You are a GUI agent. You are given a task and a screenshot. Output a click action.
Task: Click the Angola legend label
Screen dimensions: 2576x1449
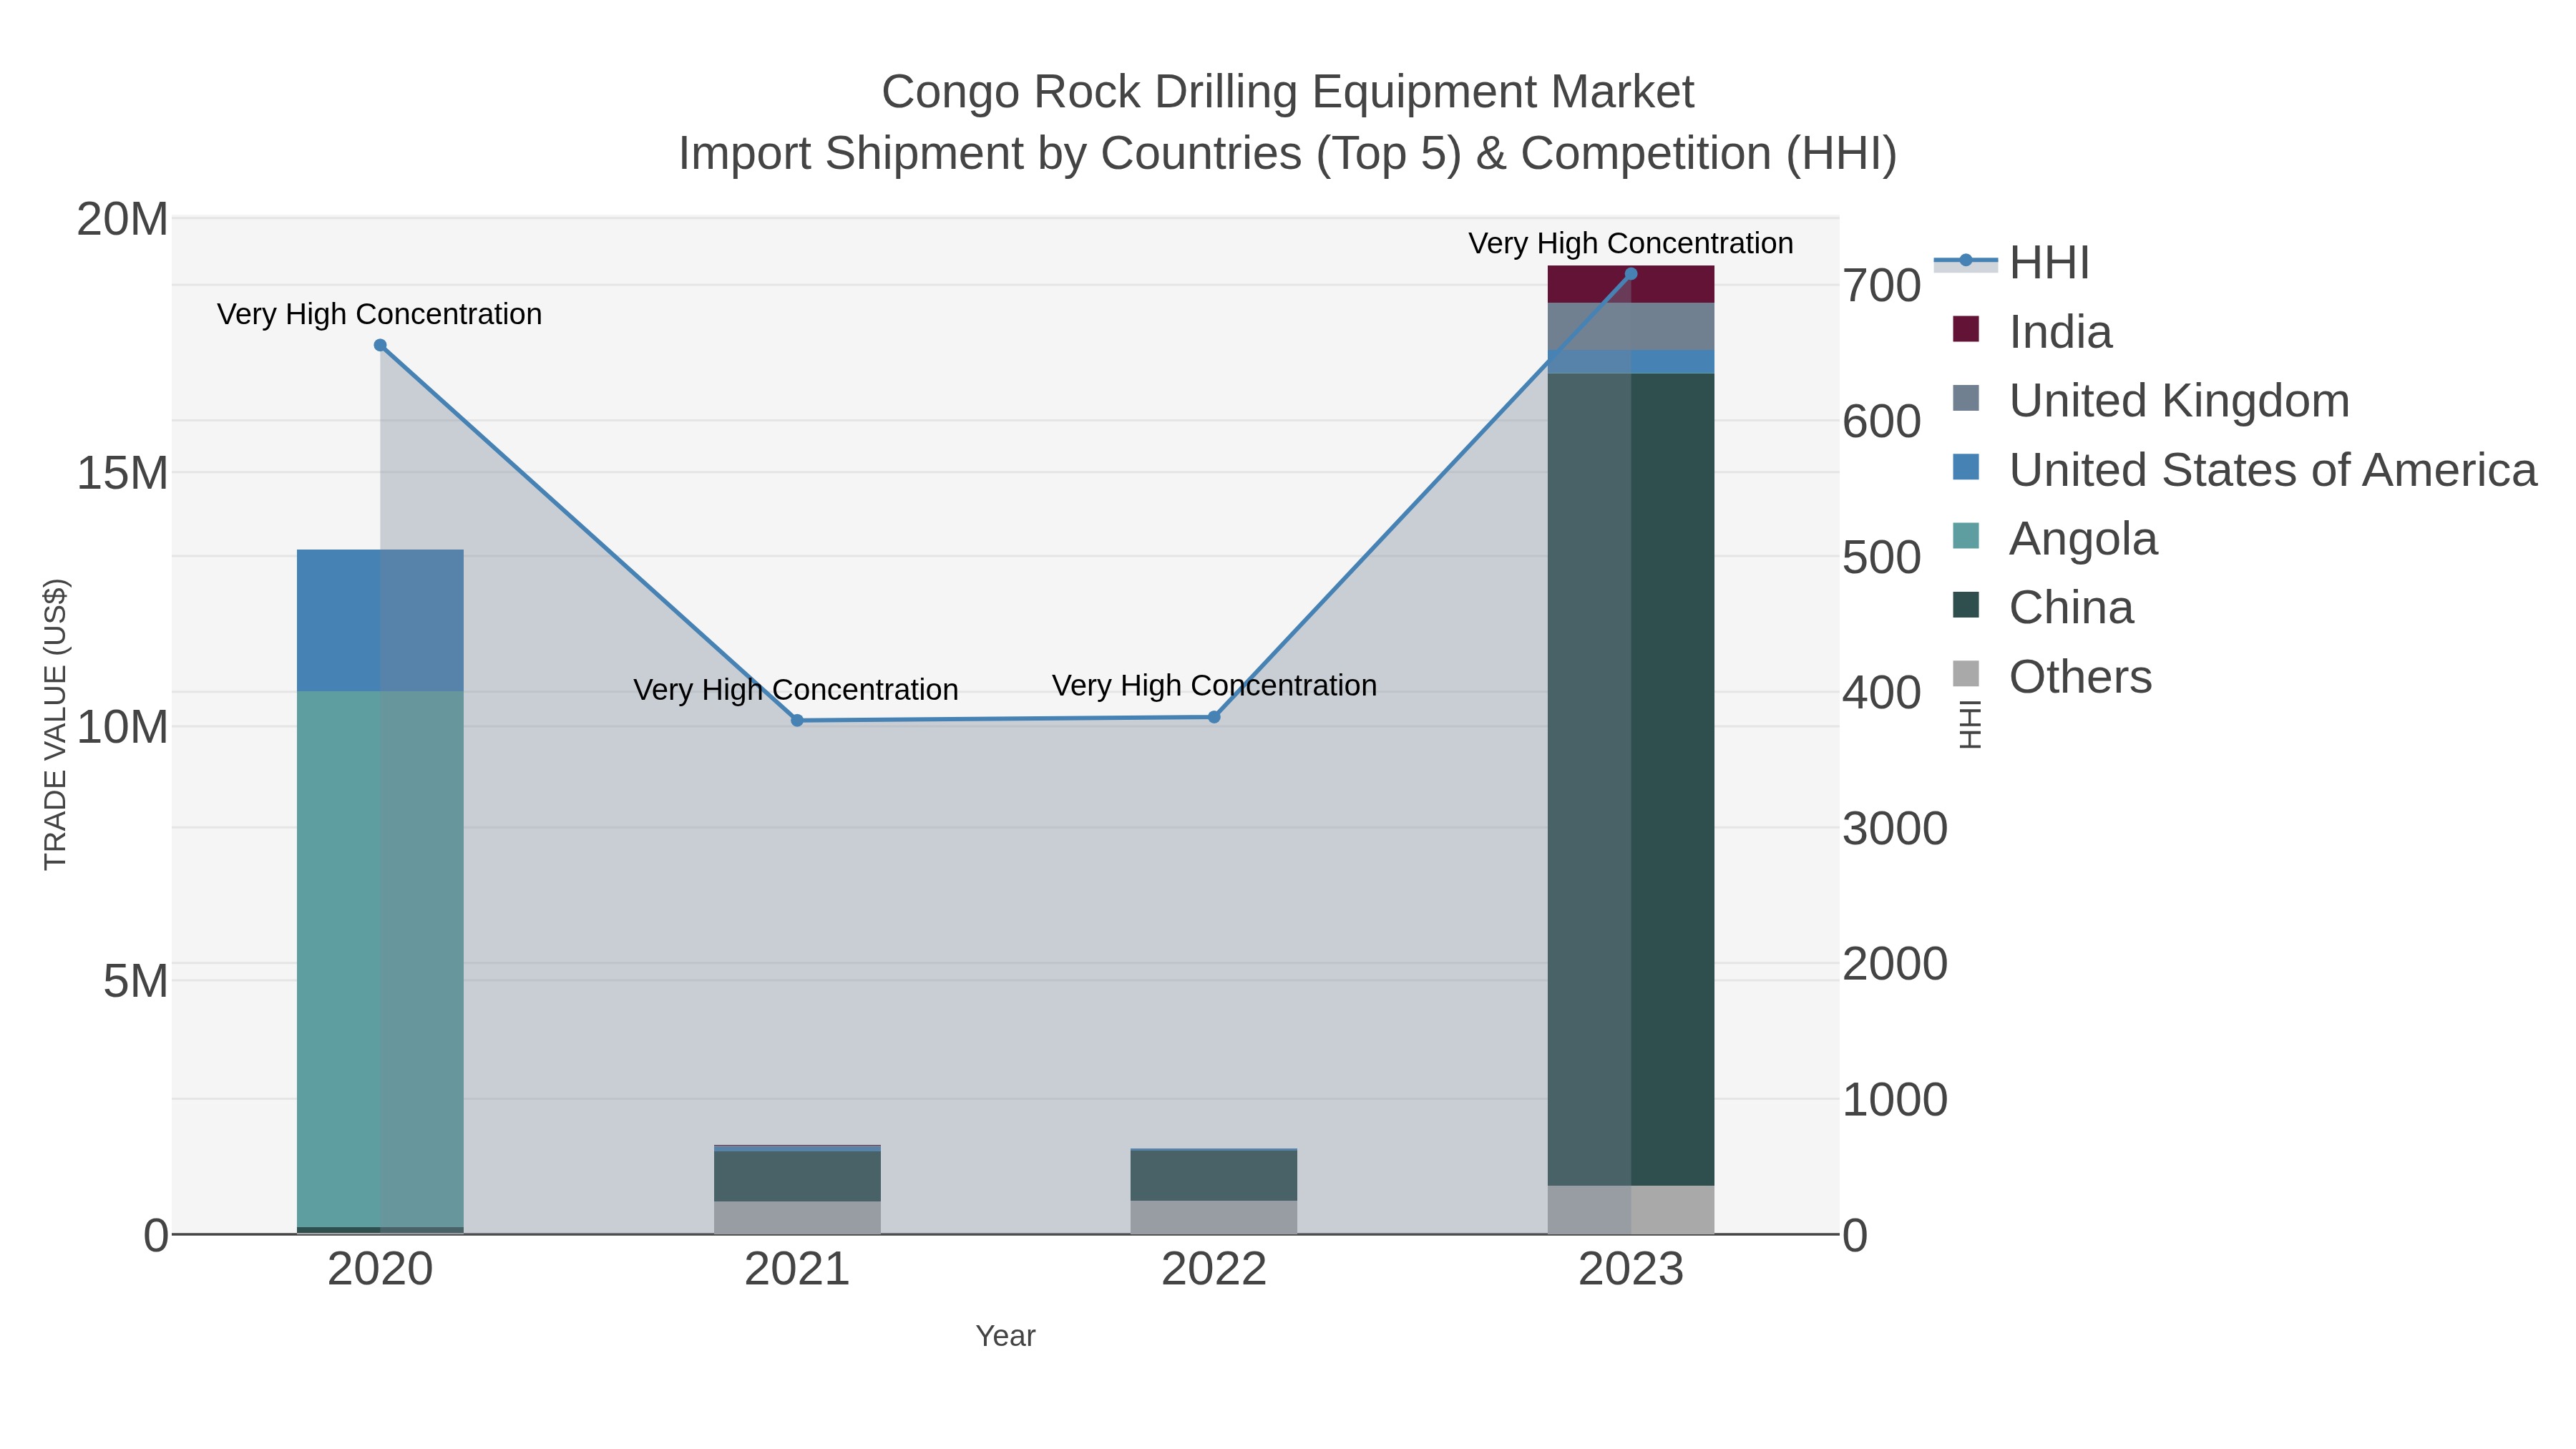pos(2083,539)
